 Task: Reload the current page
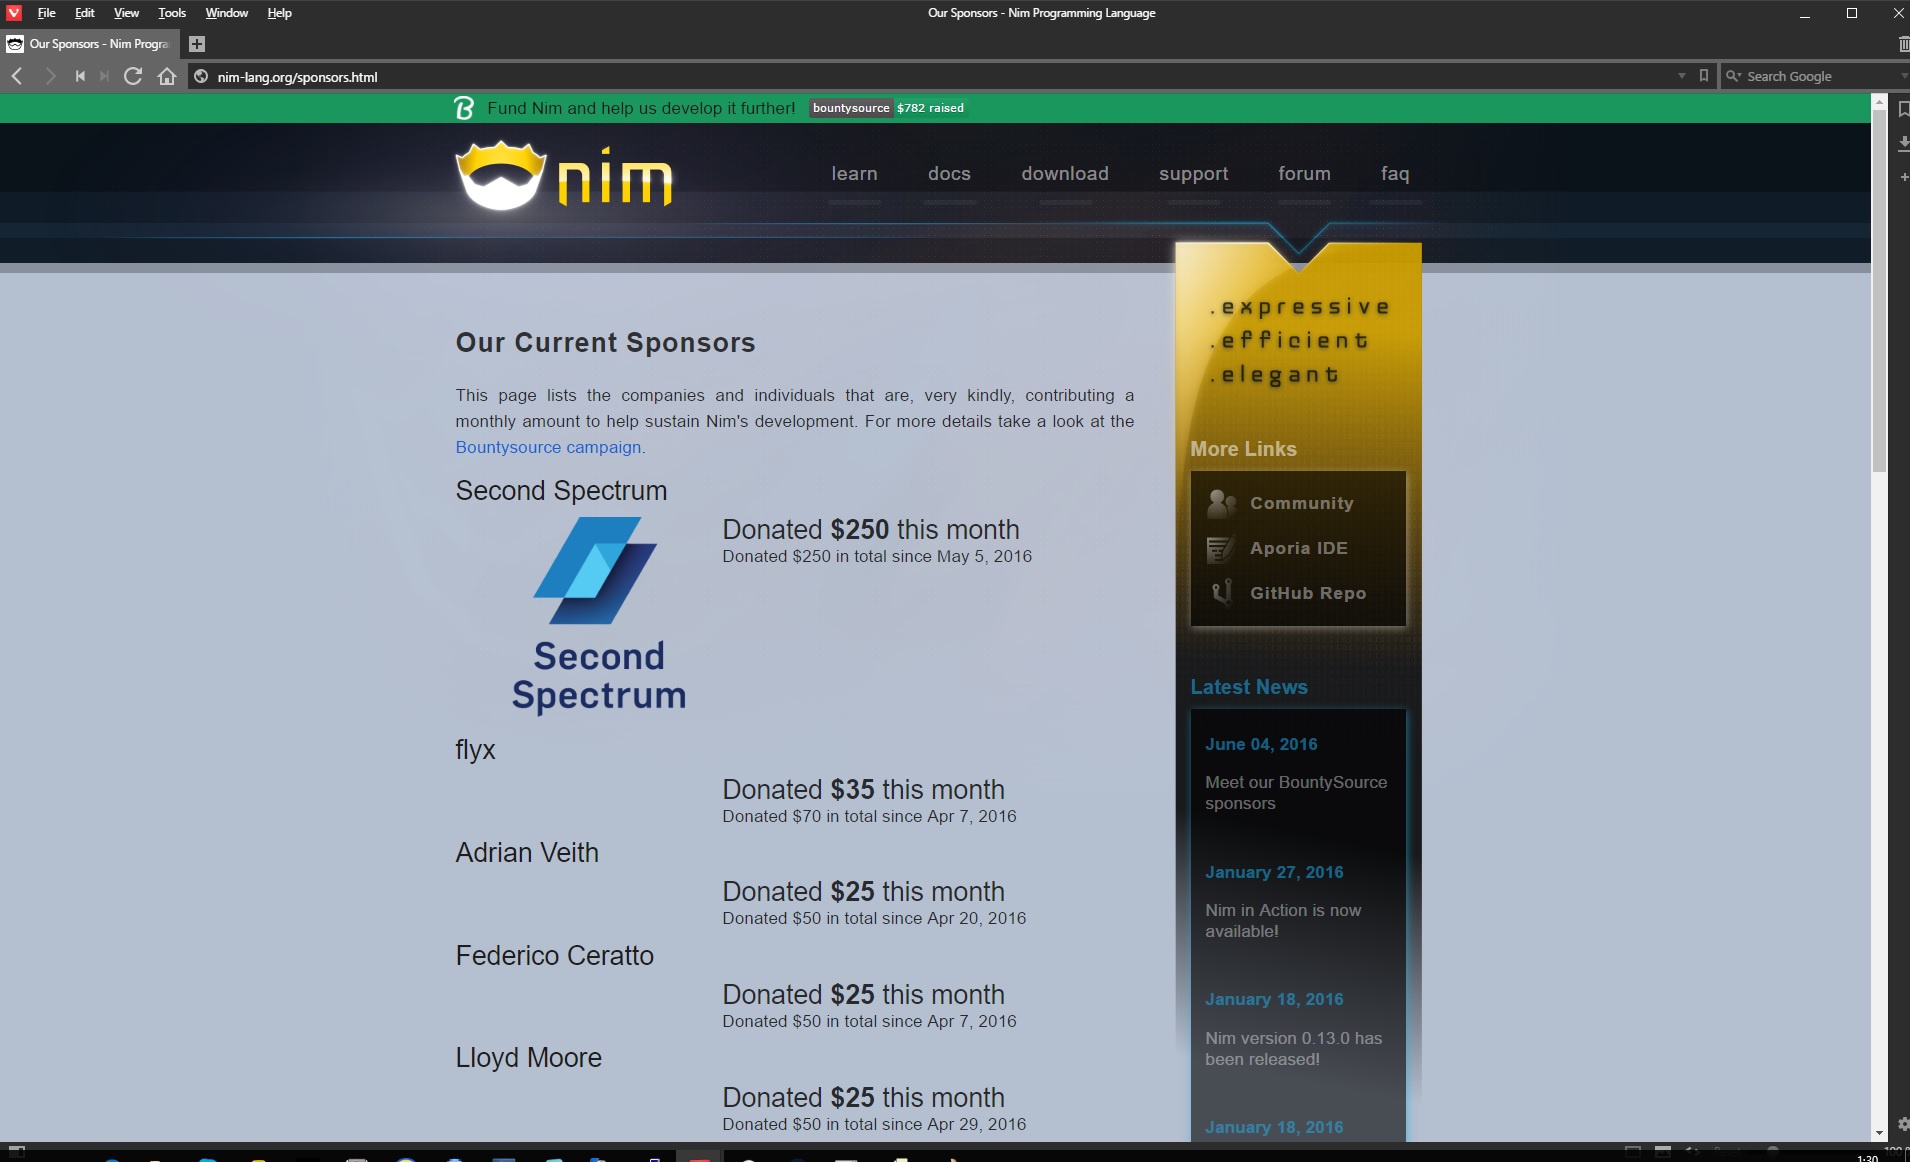click(x=133, y=76)
